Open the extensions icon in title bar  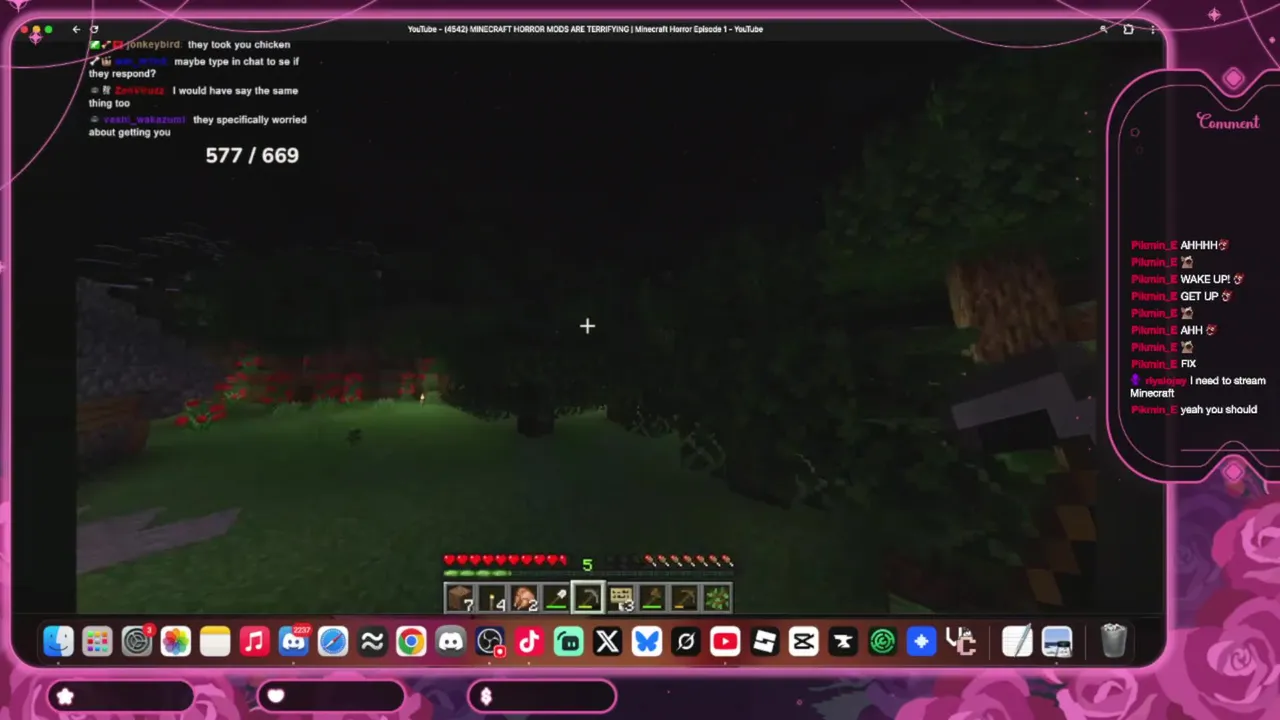tap(1128, 29)
